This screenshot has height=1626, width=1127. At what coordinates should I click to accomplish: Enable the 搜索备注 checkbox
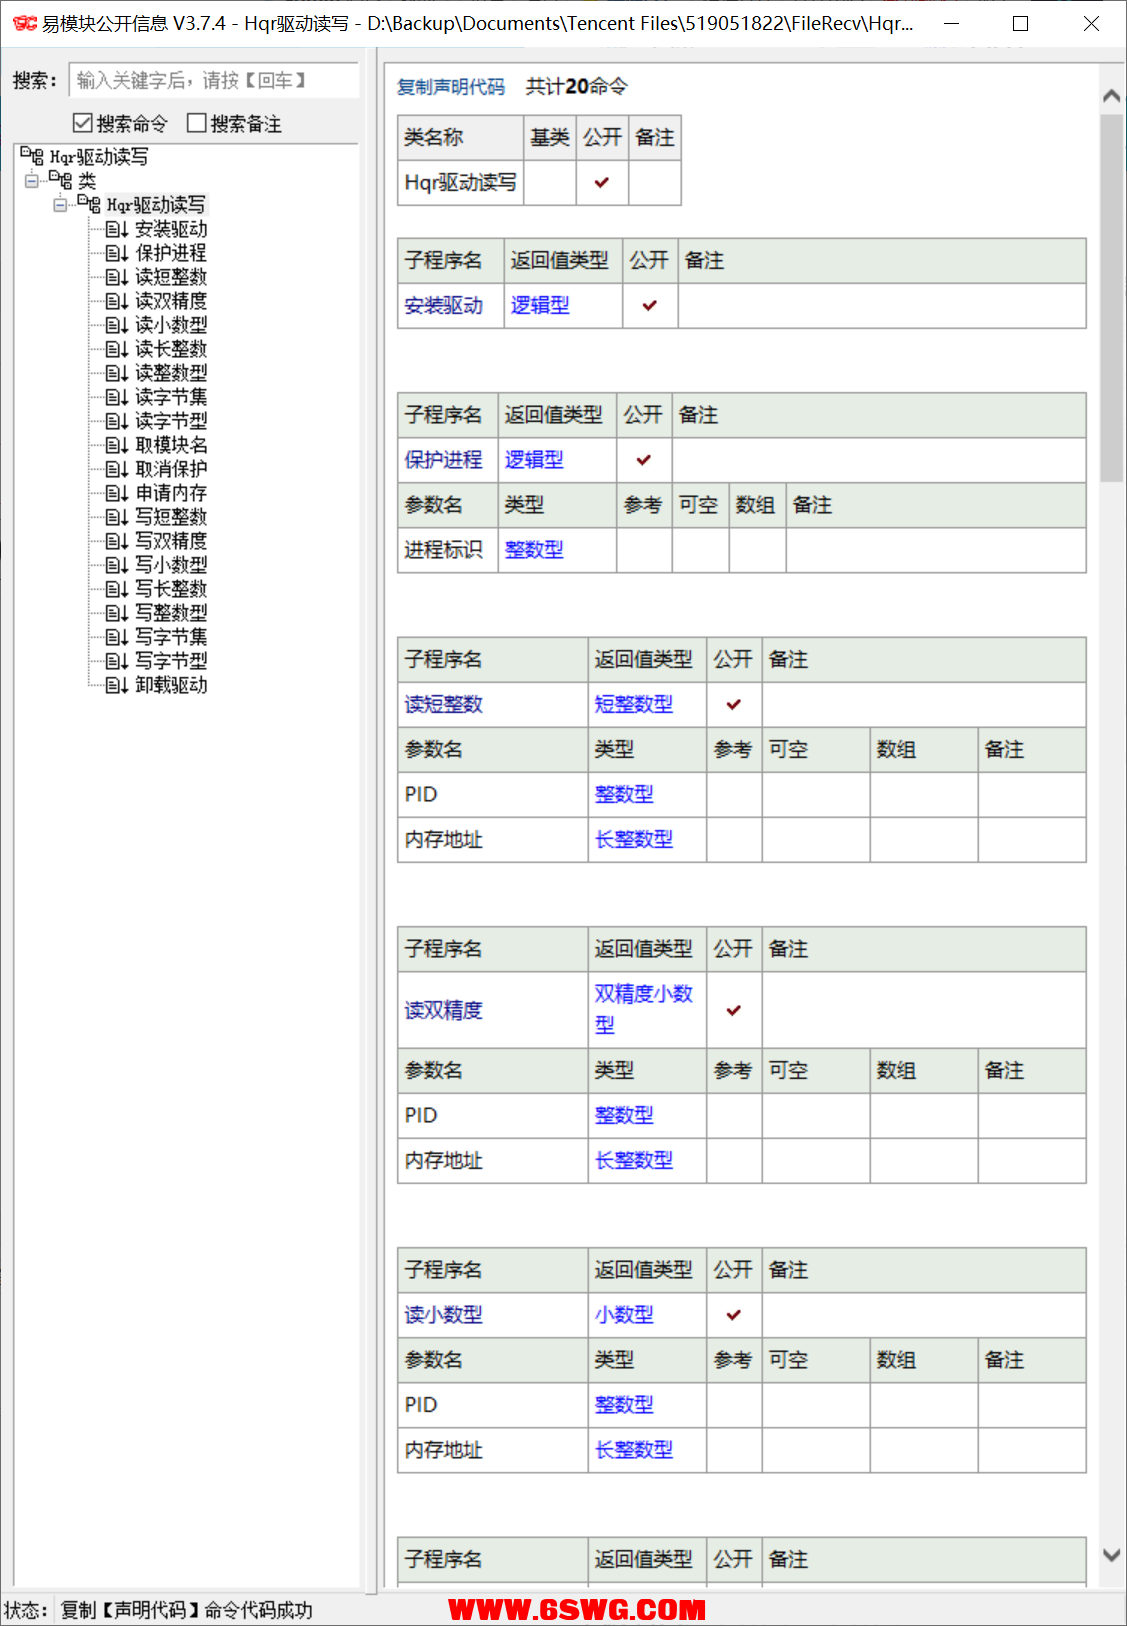point(197,123)
